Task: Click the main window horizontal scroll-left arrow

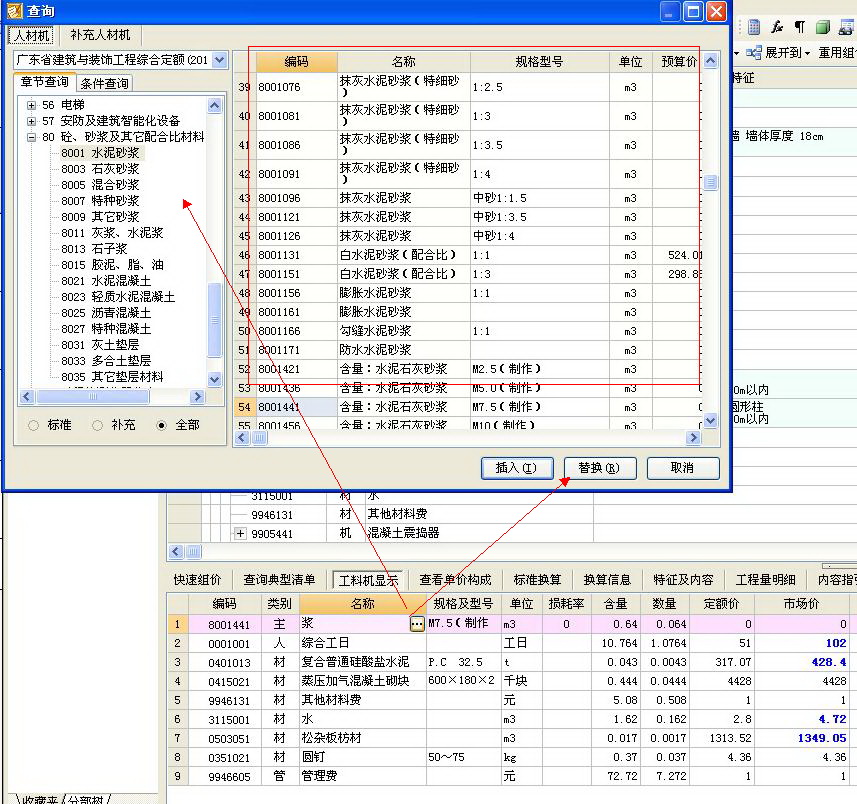Action: pyautogui.click(x=176, y=552)
